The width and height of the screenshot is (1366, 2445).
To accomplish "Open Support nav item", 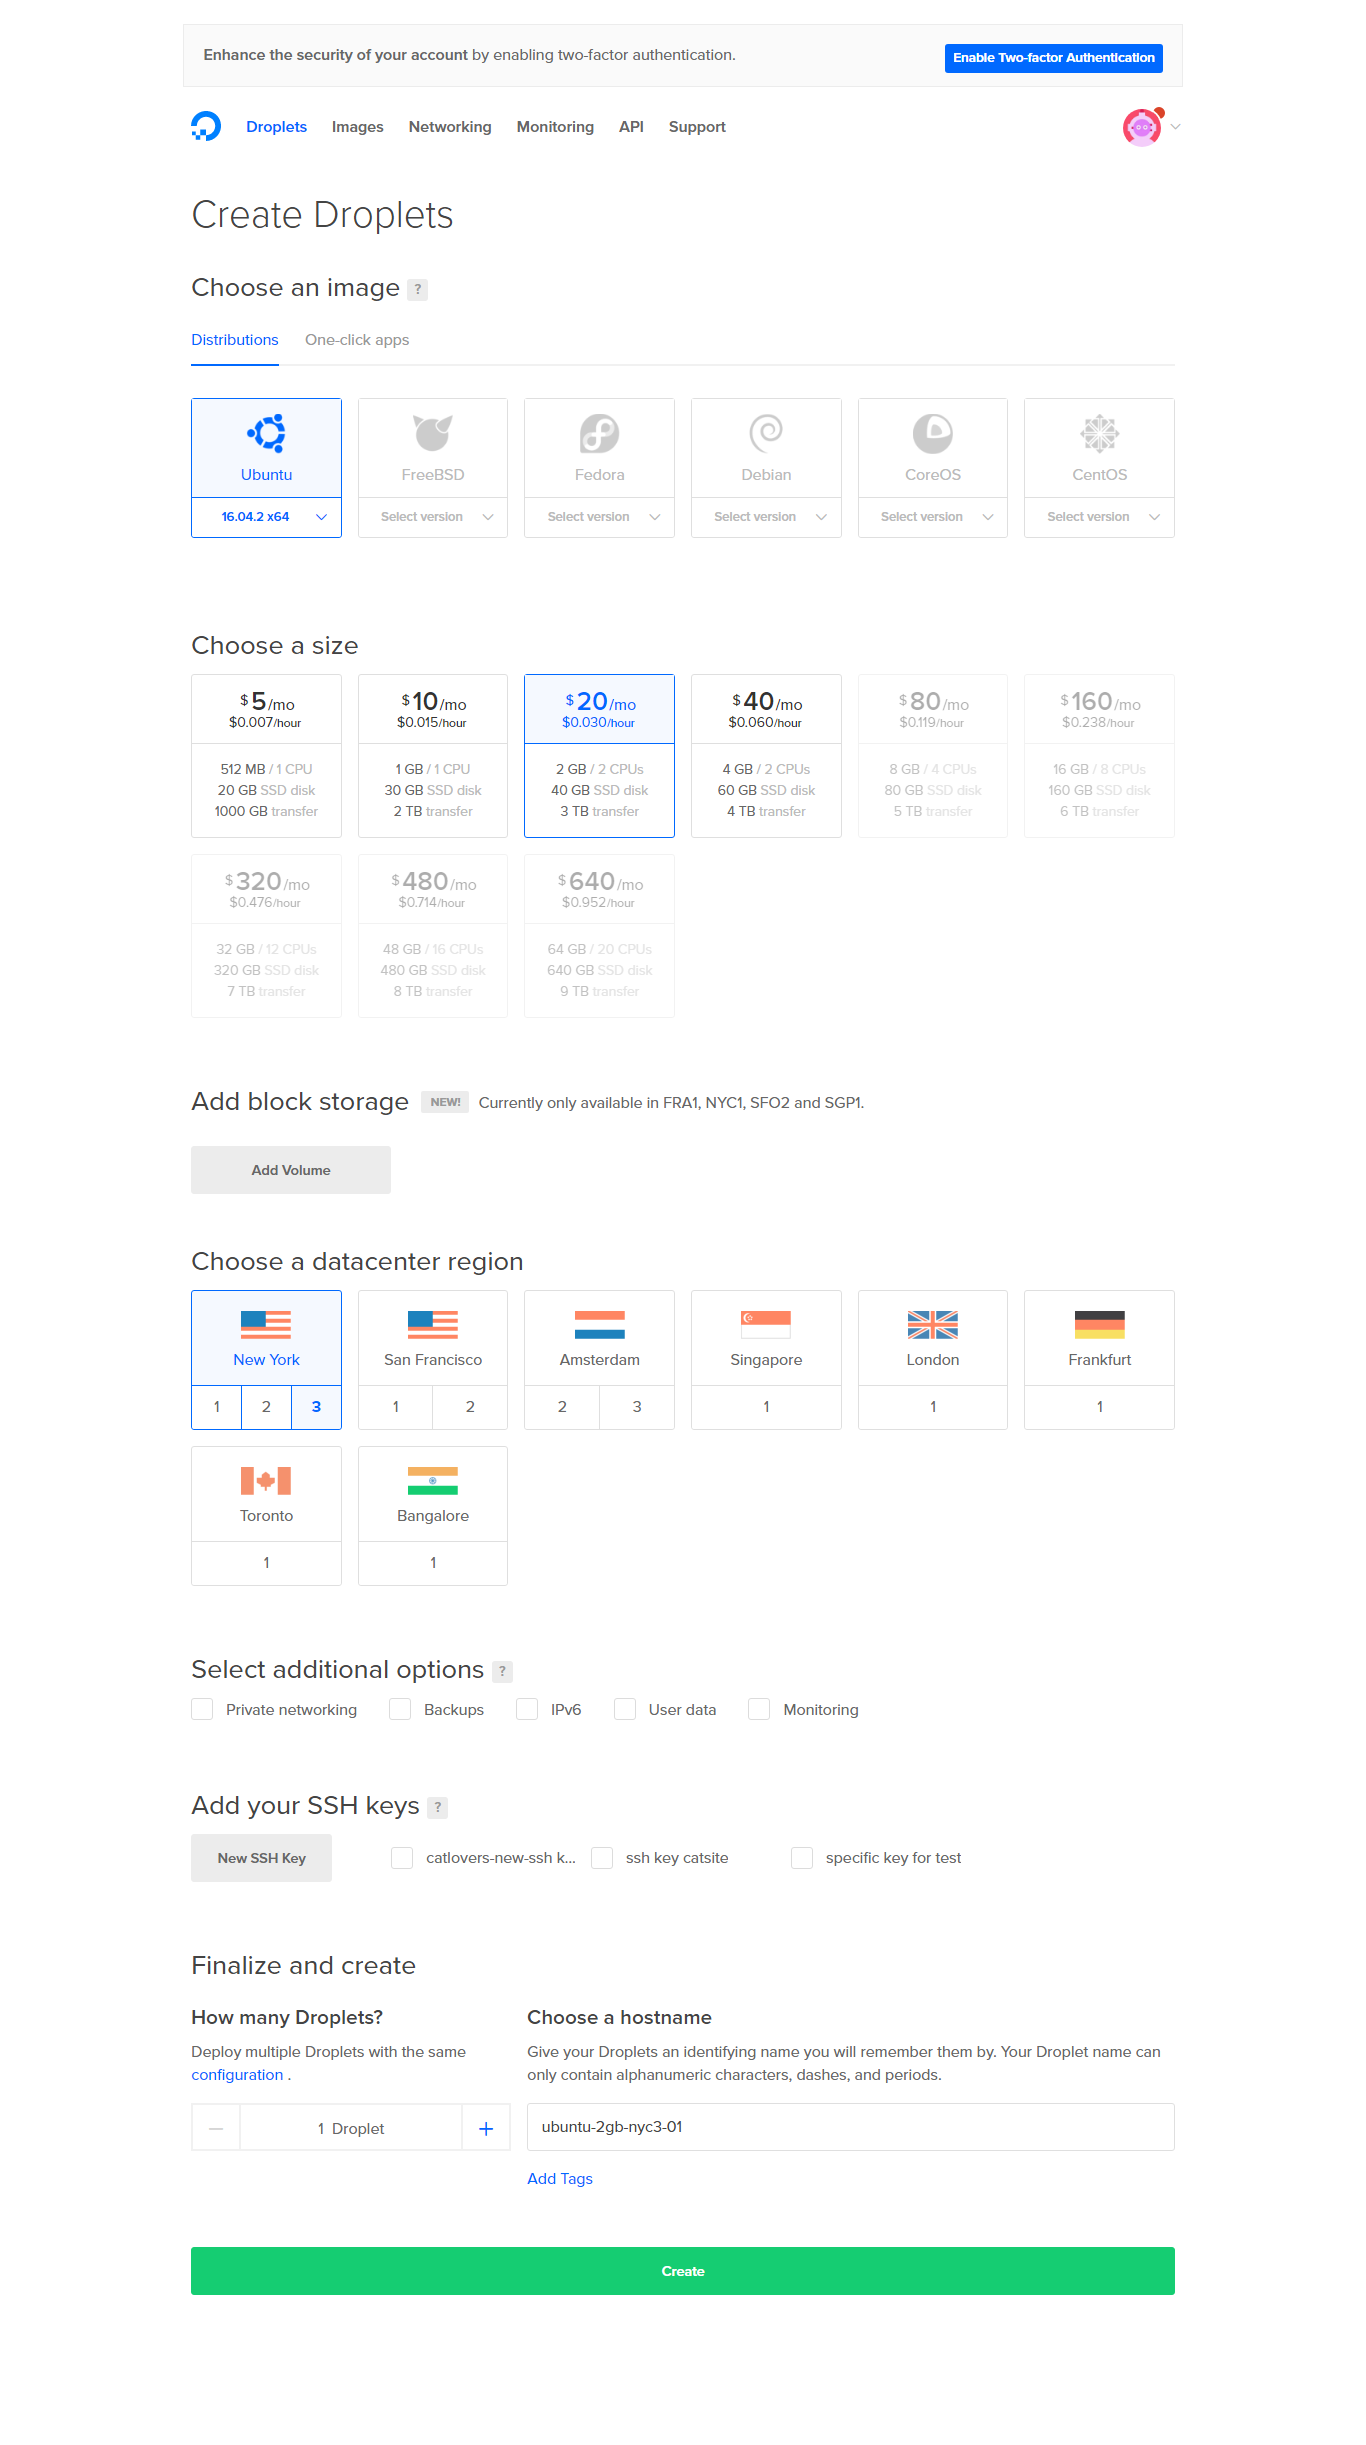I will (697, 127).
